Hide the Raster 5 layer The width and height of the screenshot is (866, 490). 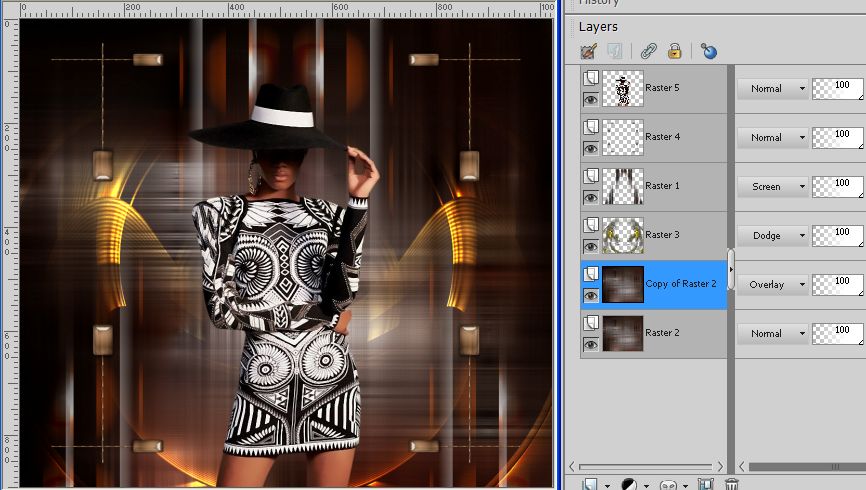(591, 99)
